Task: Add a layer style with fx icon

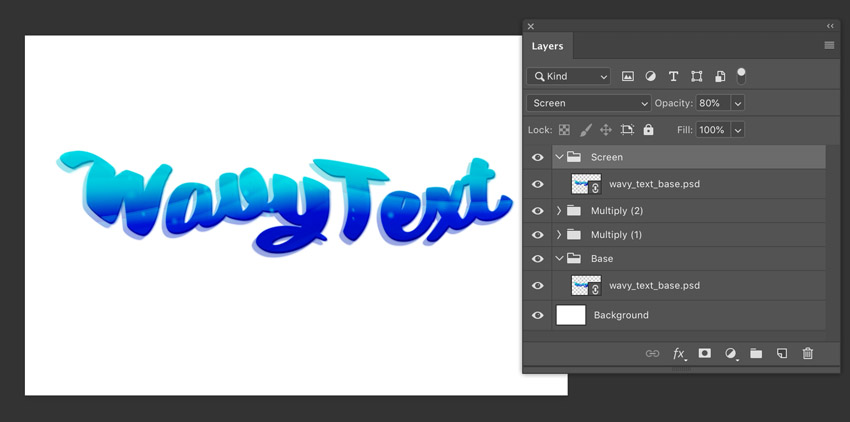Action: 679,354
